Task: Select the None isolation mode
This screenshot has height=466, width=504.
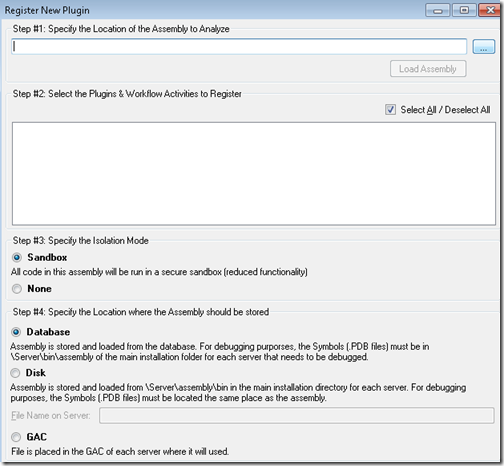Action: point(17,289)
